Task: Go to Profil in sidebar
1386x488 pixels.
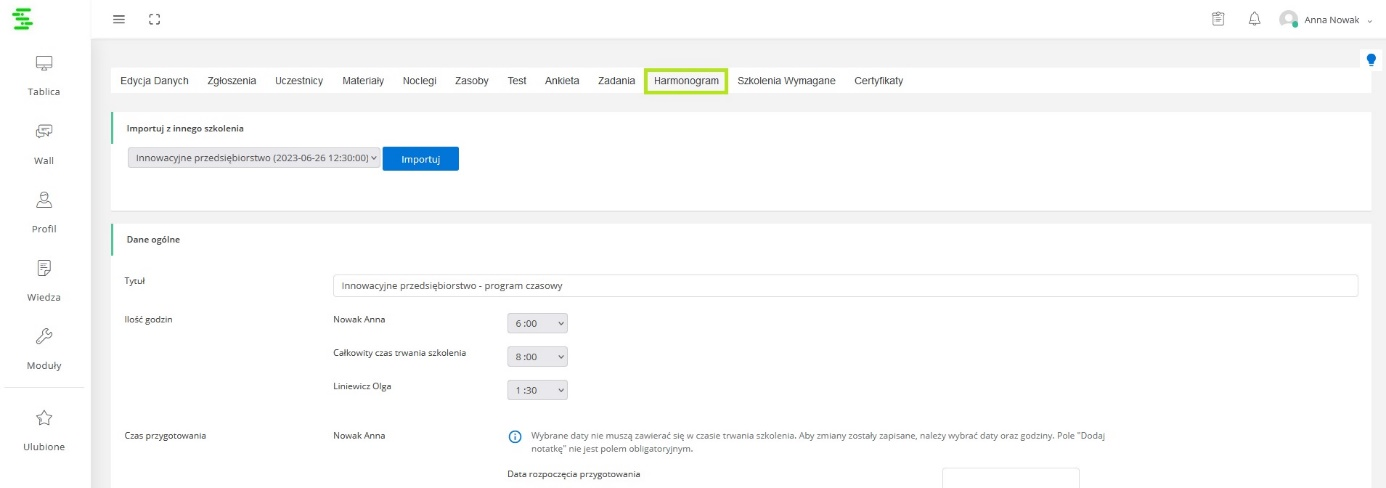Action: pos(44,212)
